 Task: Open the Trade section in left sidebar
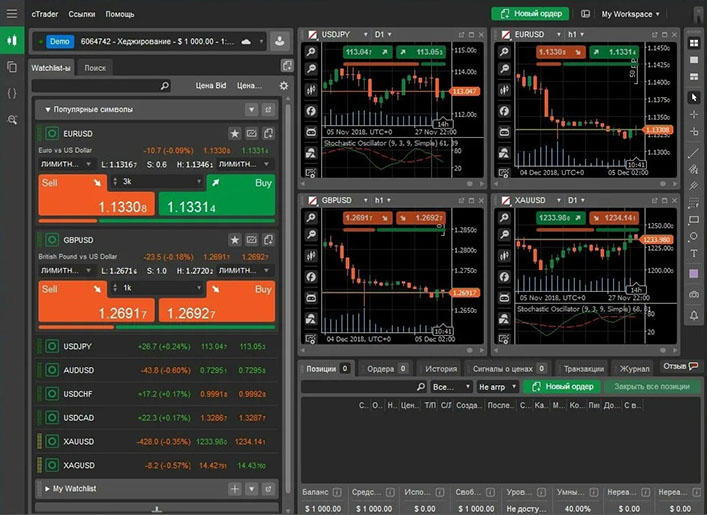pos(12,40)
